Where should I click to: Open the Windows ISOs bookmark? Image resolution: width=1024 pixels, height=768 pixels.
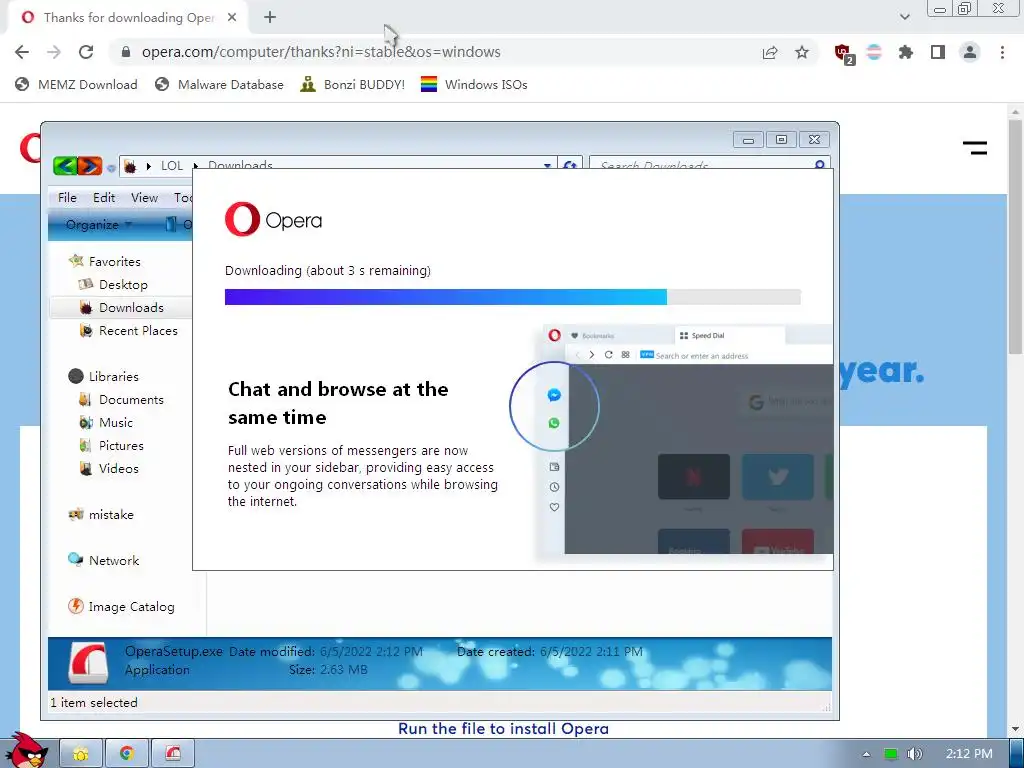pyautogui.click(x=474, y=84)
